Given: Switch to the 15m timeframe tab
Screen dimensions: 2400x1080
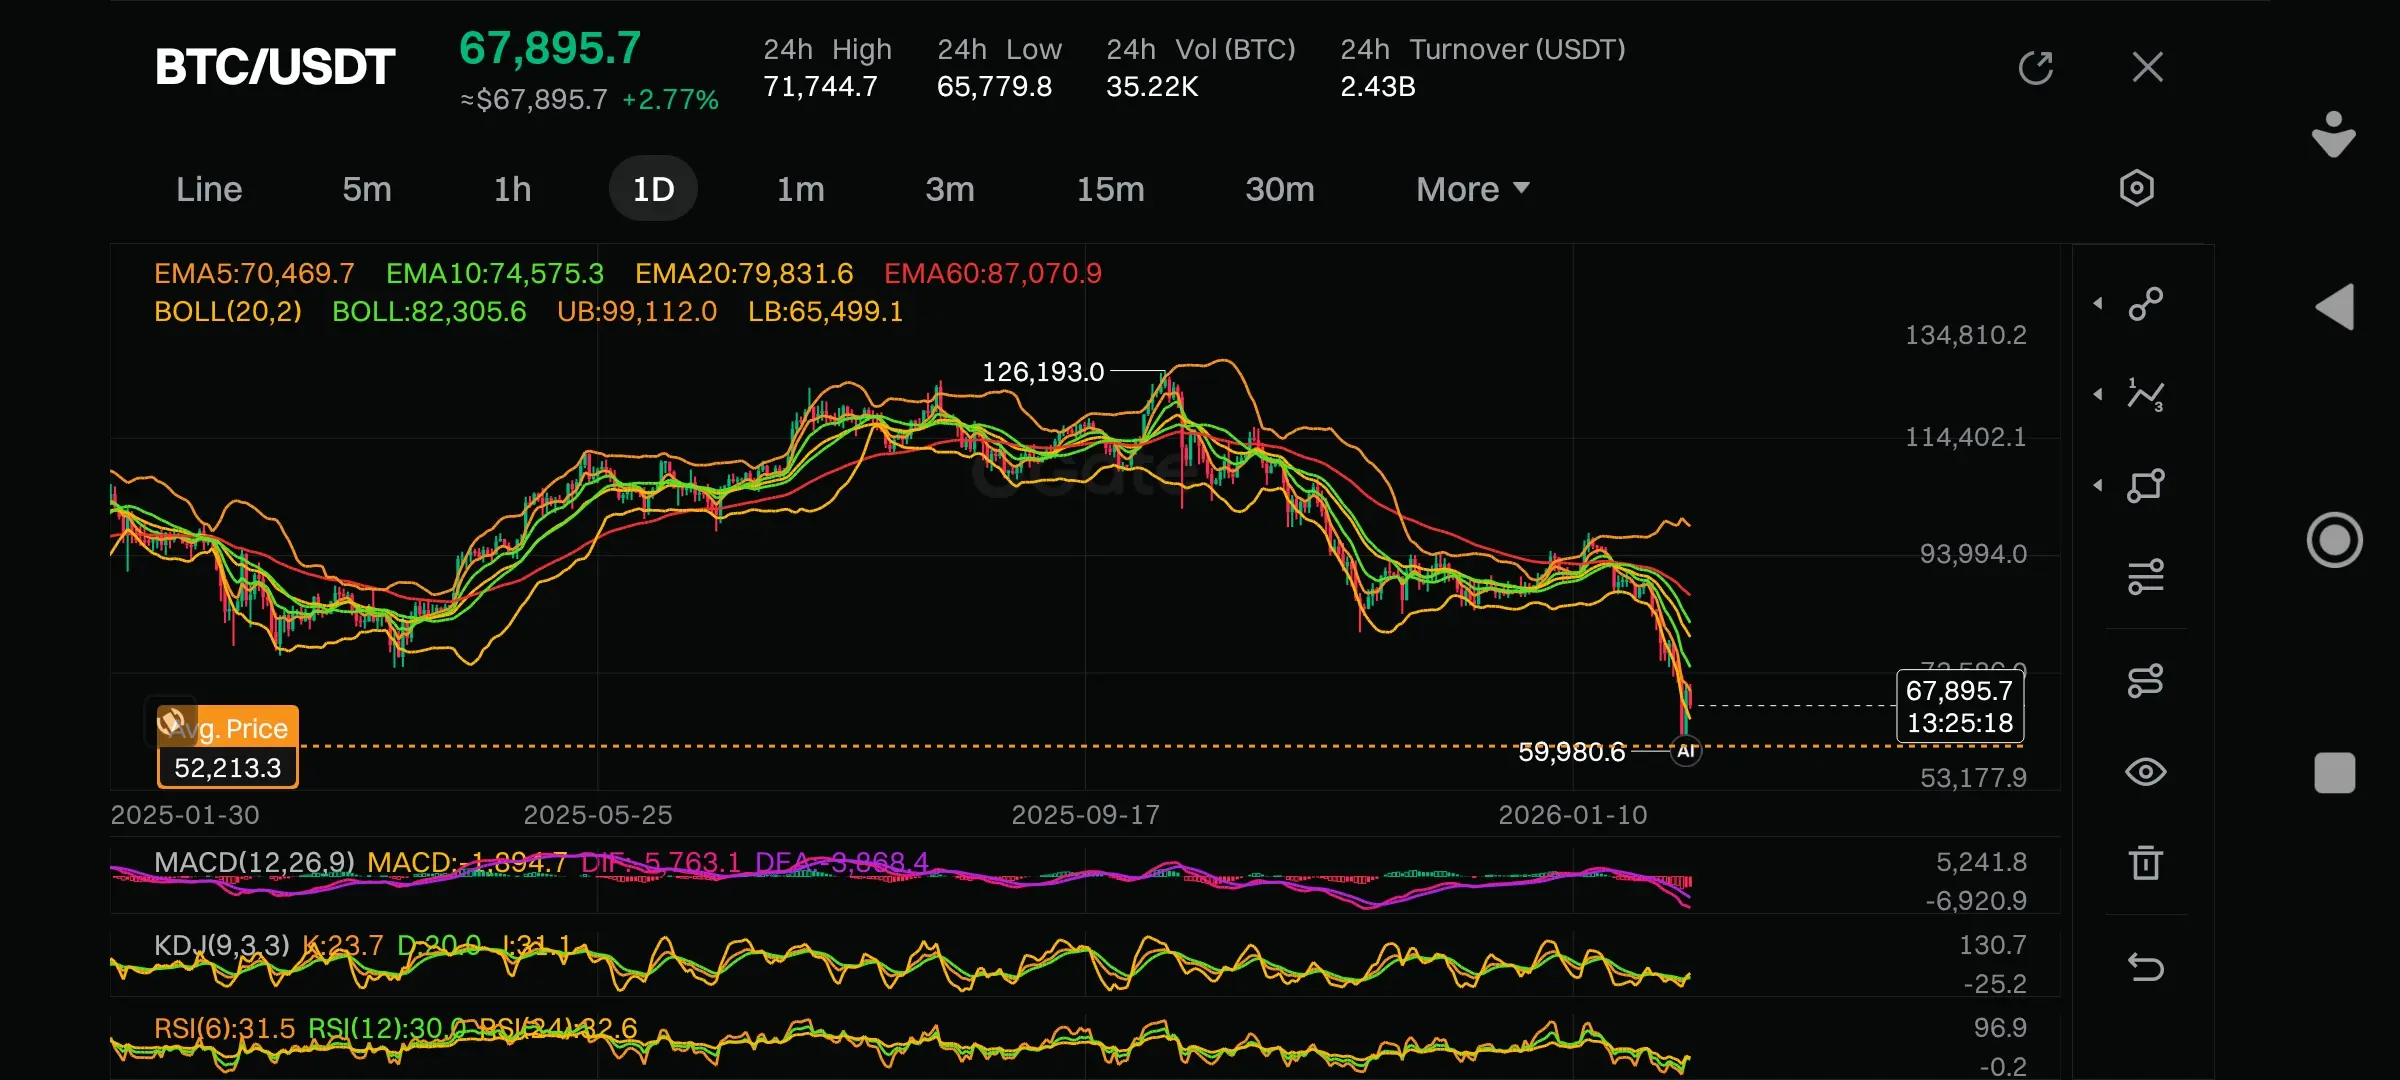Looking at the screenshot, I should [x=1109, y=189].
